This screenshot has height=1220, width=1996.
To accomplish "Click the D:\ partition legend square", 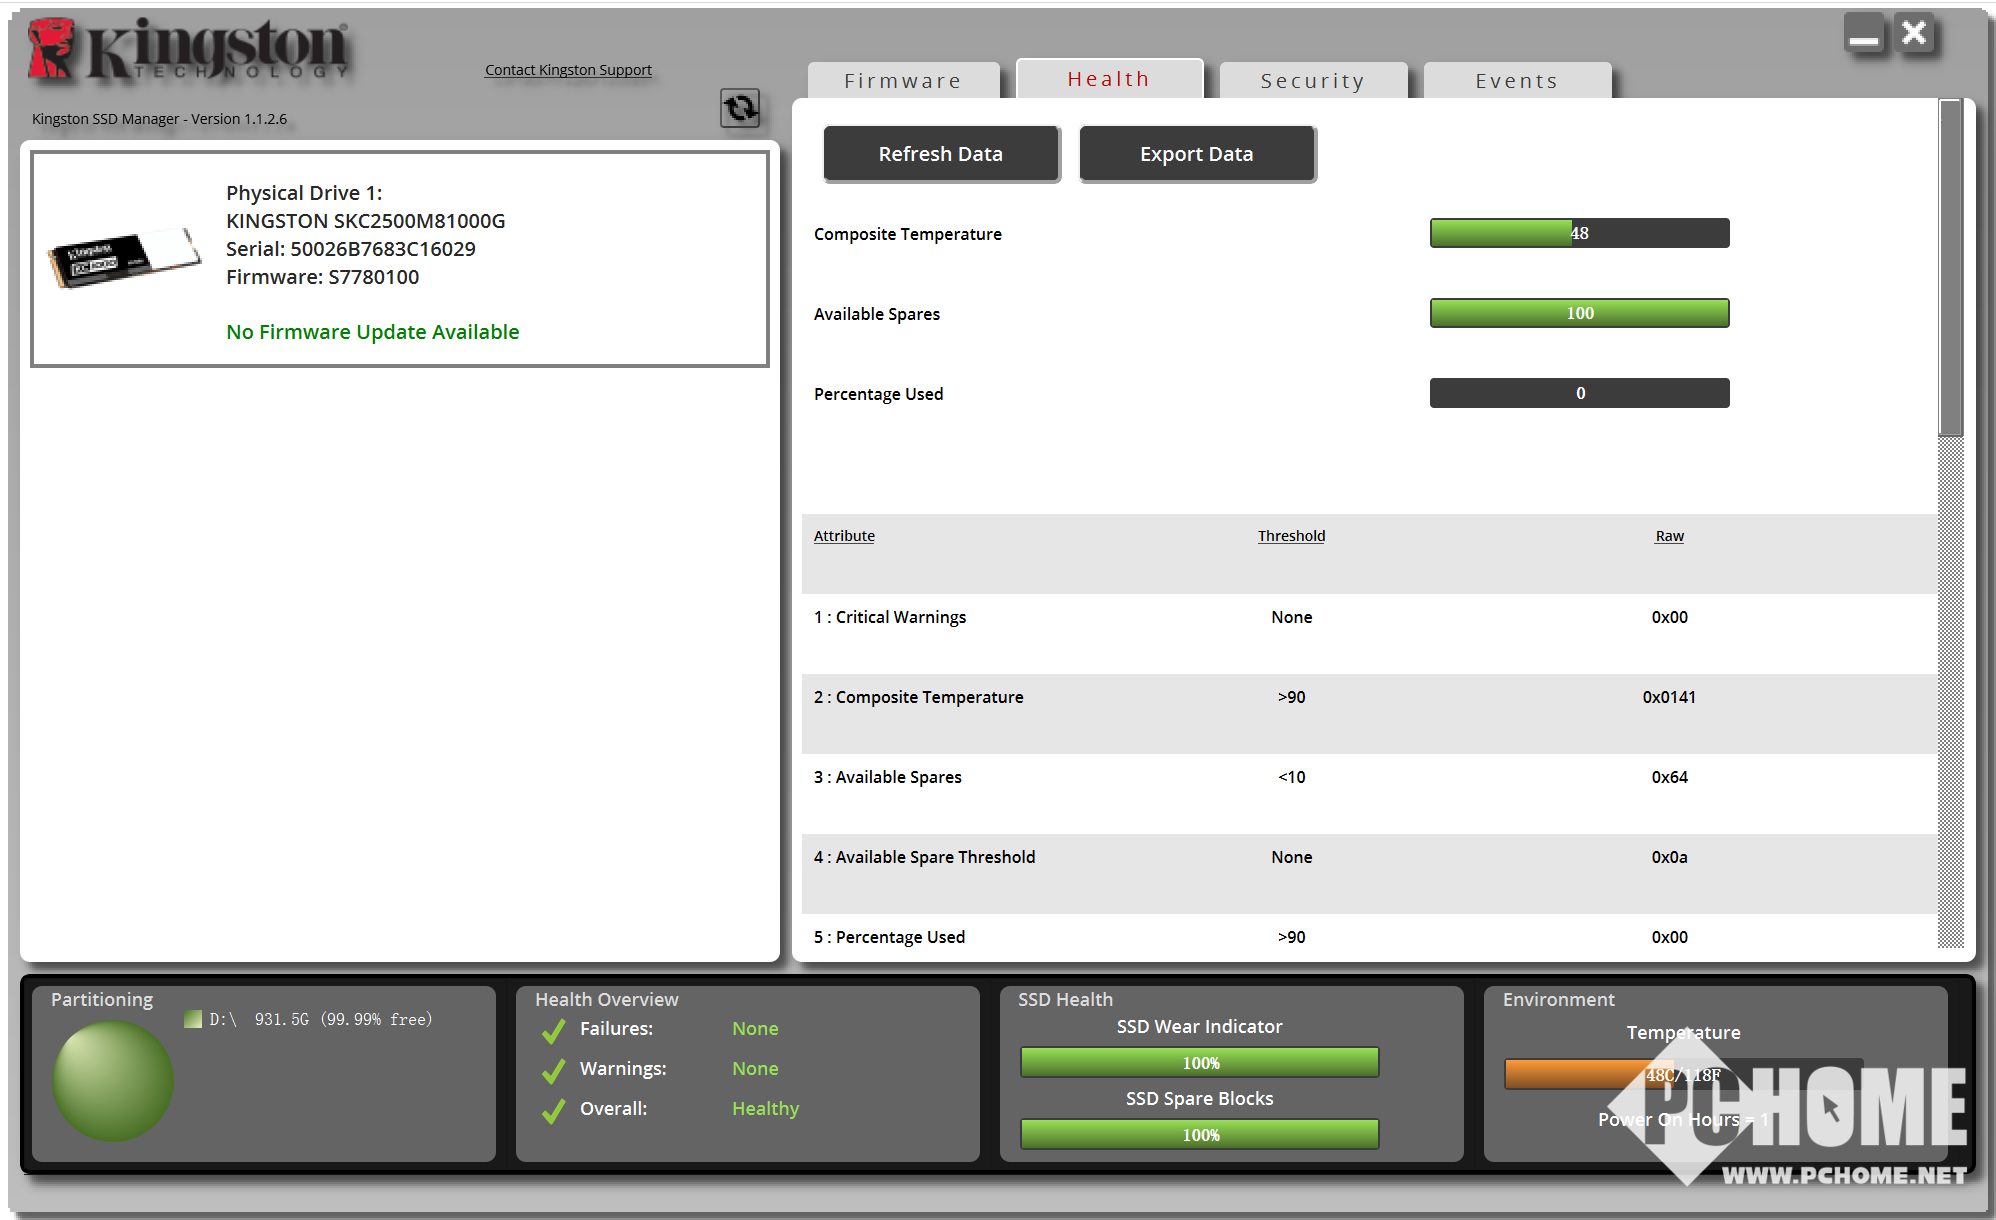I will pos(193,1019).
